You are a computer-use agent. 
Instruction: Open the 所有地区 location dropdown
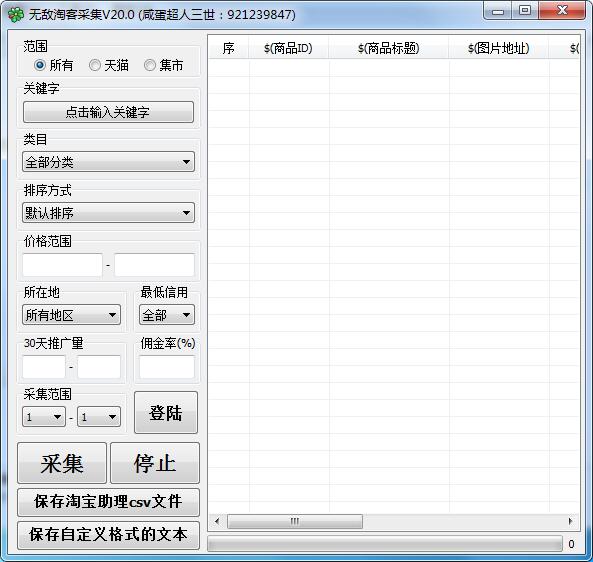coord(71,315)
